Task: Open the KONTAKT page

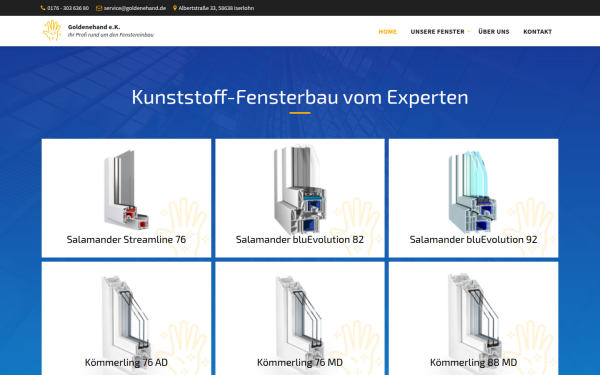Action: tap(538, 32)
